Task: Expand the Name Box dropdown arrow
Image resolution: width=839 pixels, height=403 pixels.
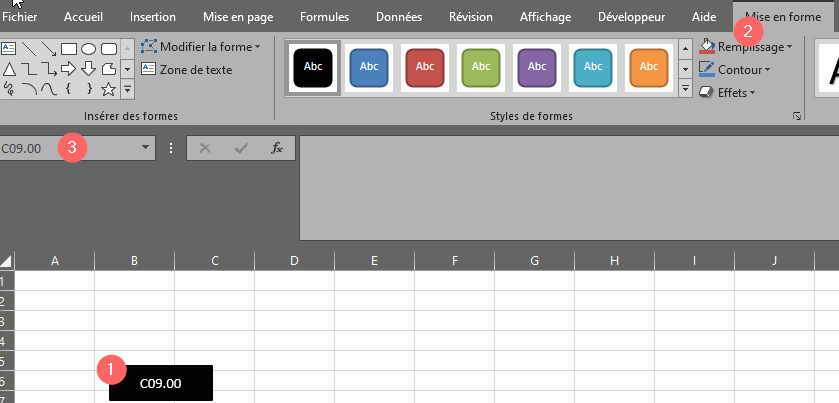Action: (x=146, y=148)
